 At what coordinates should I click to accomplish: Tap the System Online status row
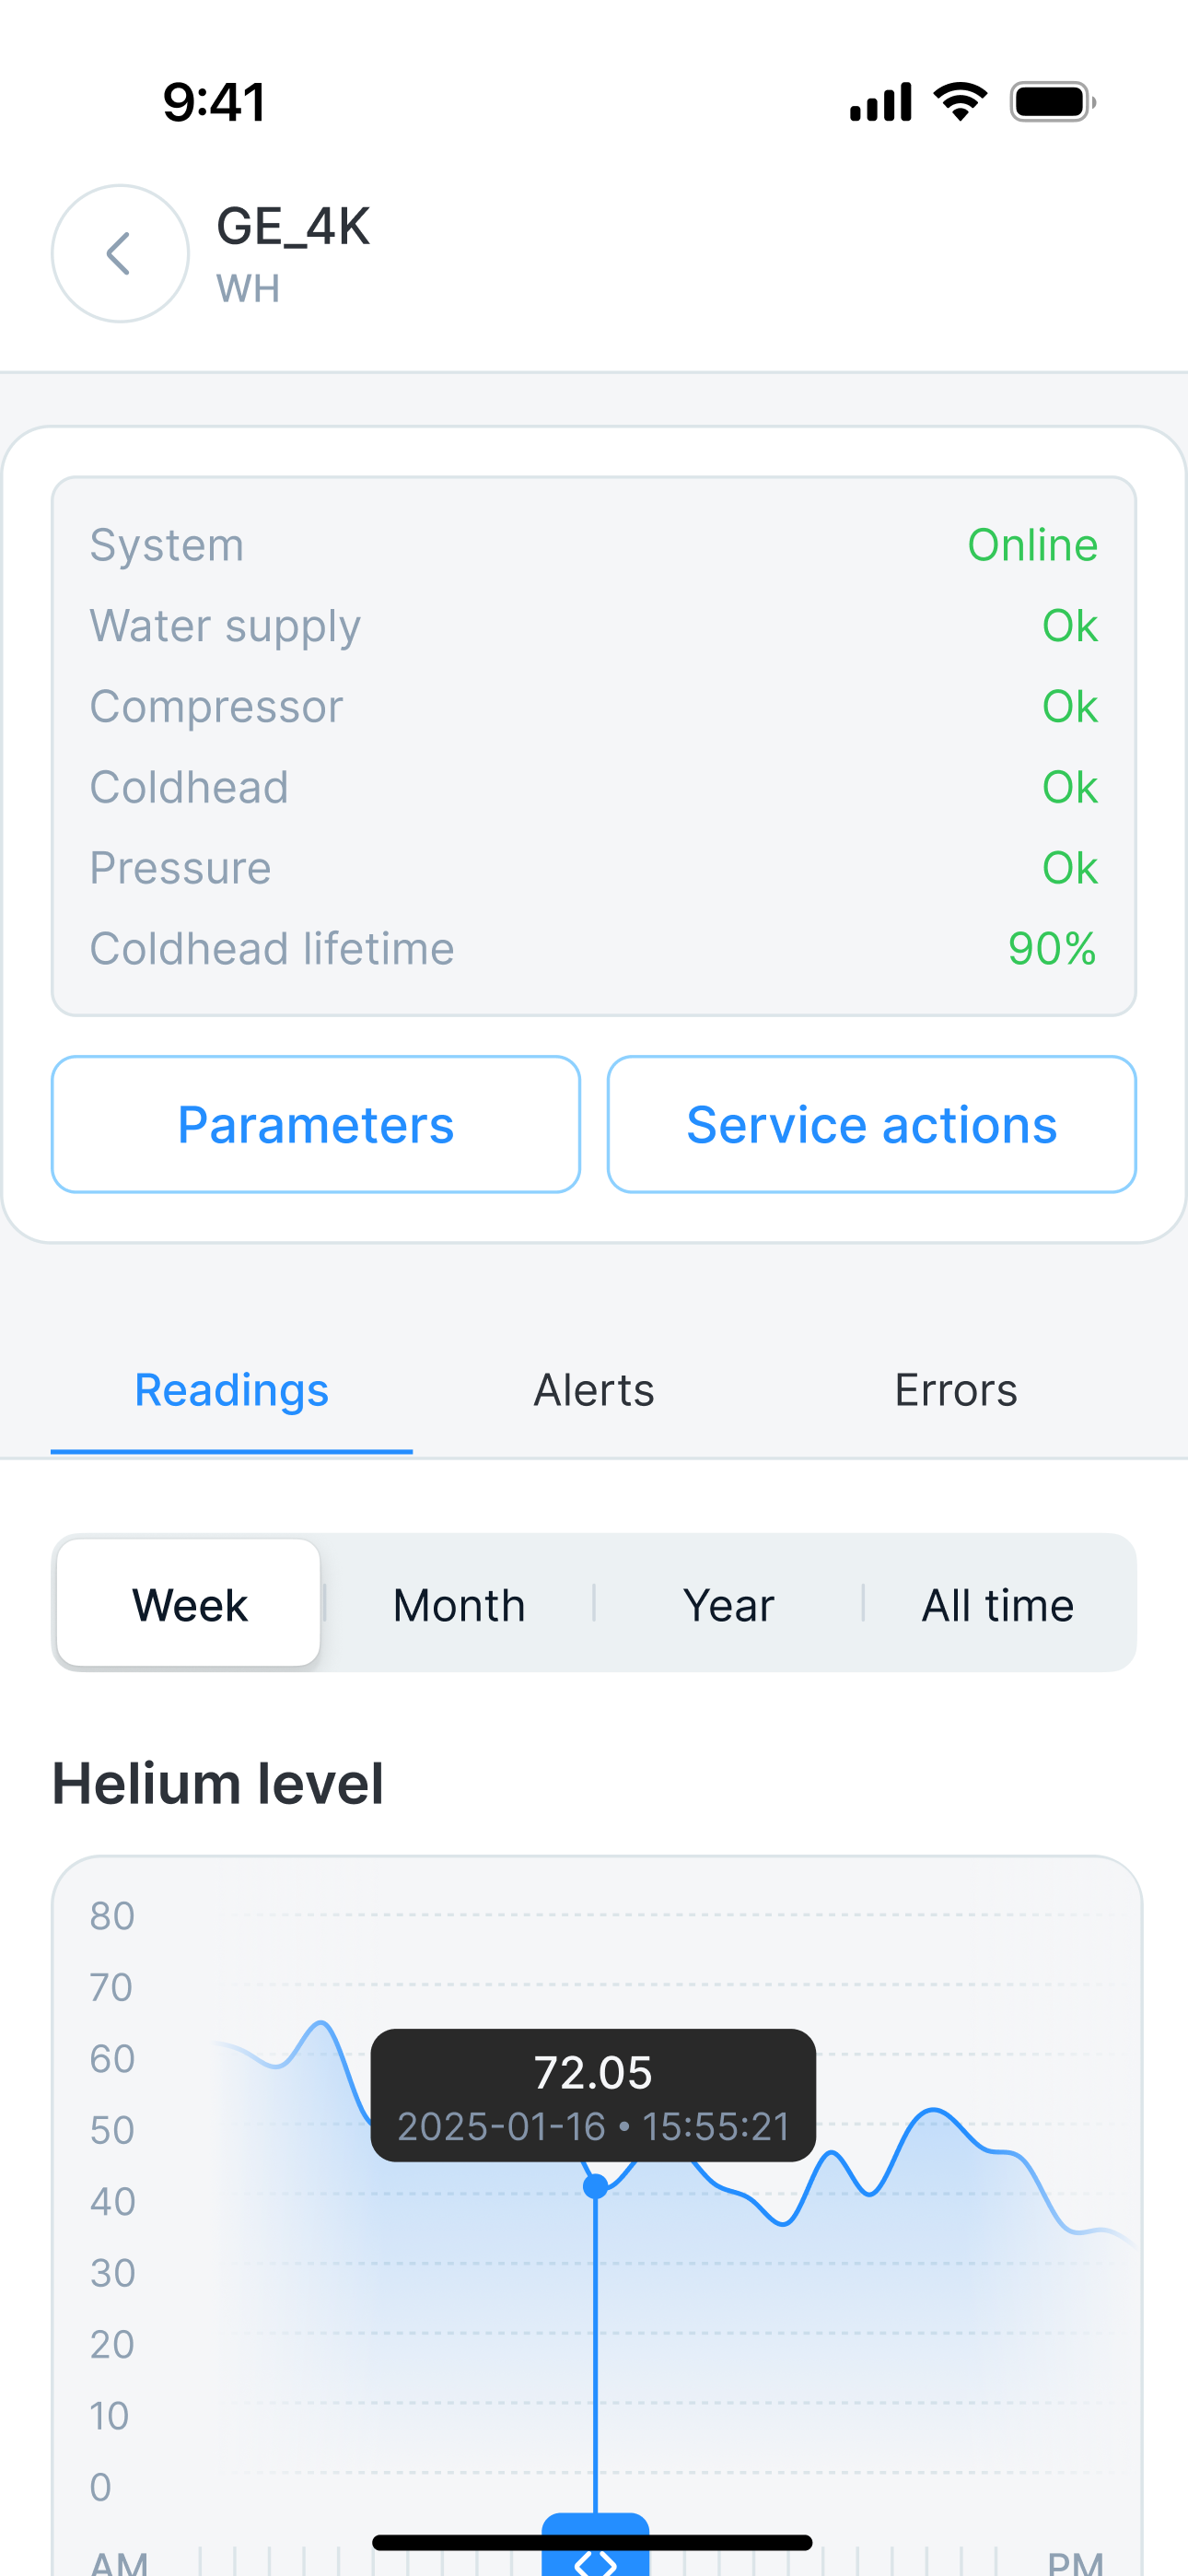594,545
